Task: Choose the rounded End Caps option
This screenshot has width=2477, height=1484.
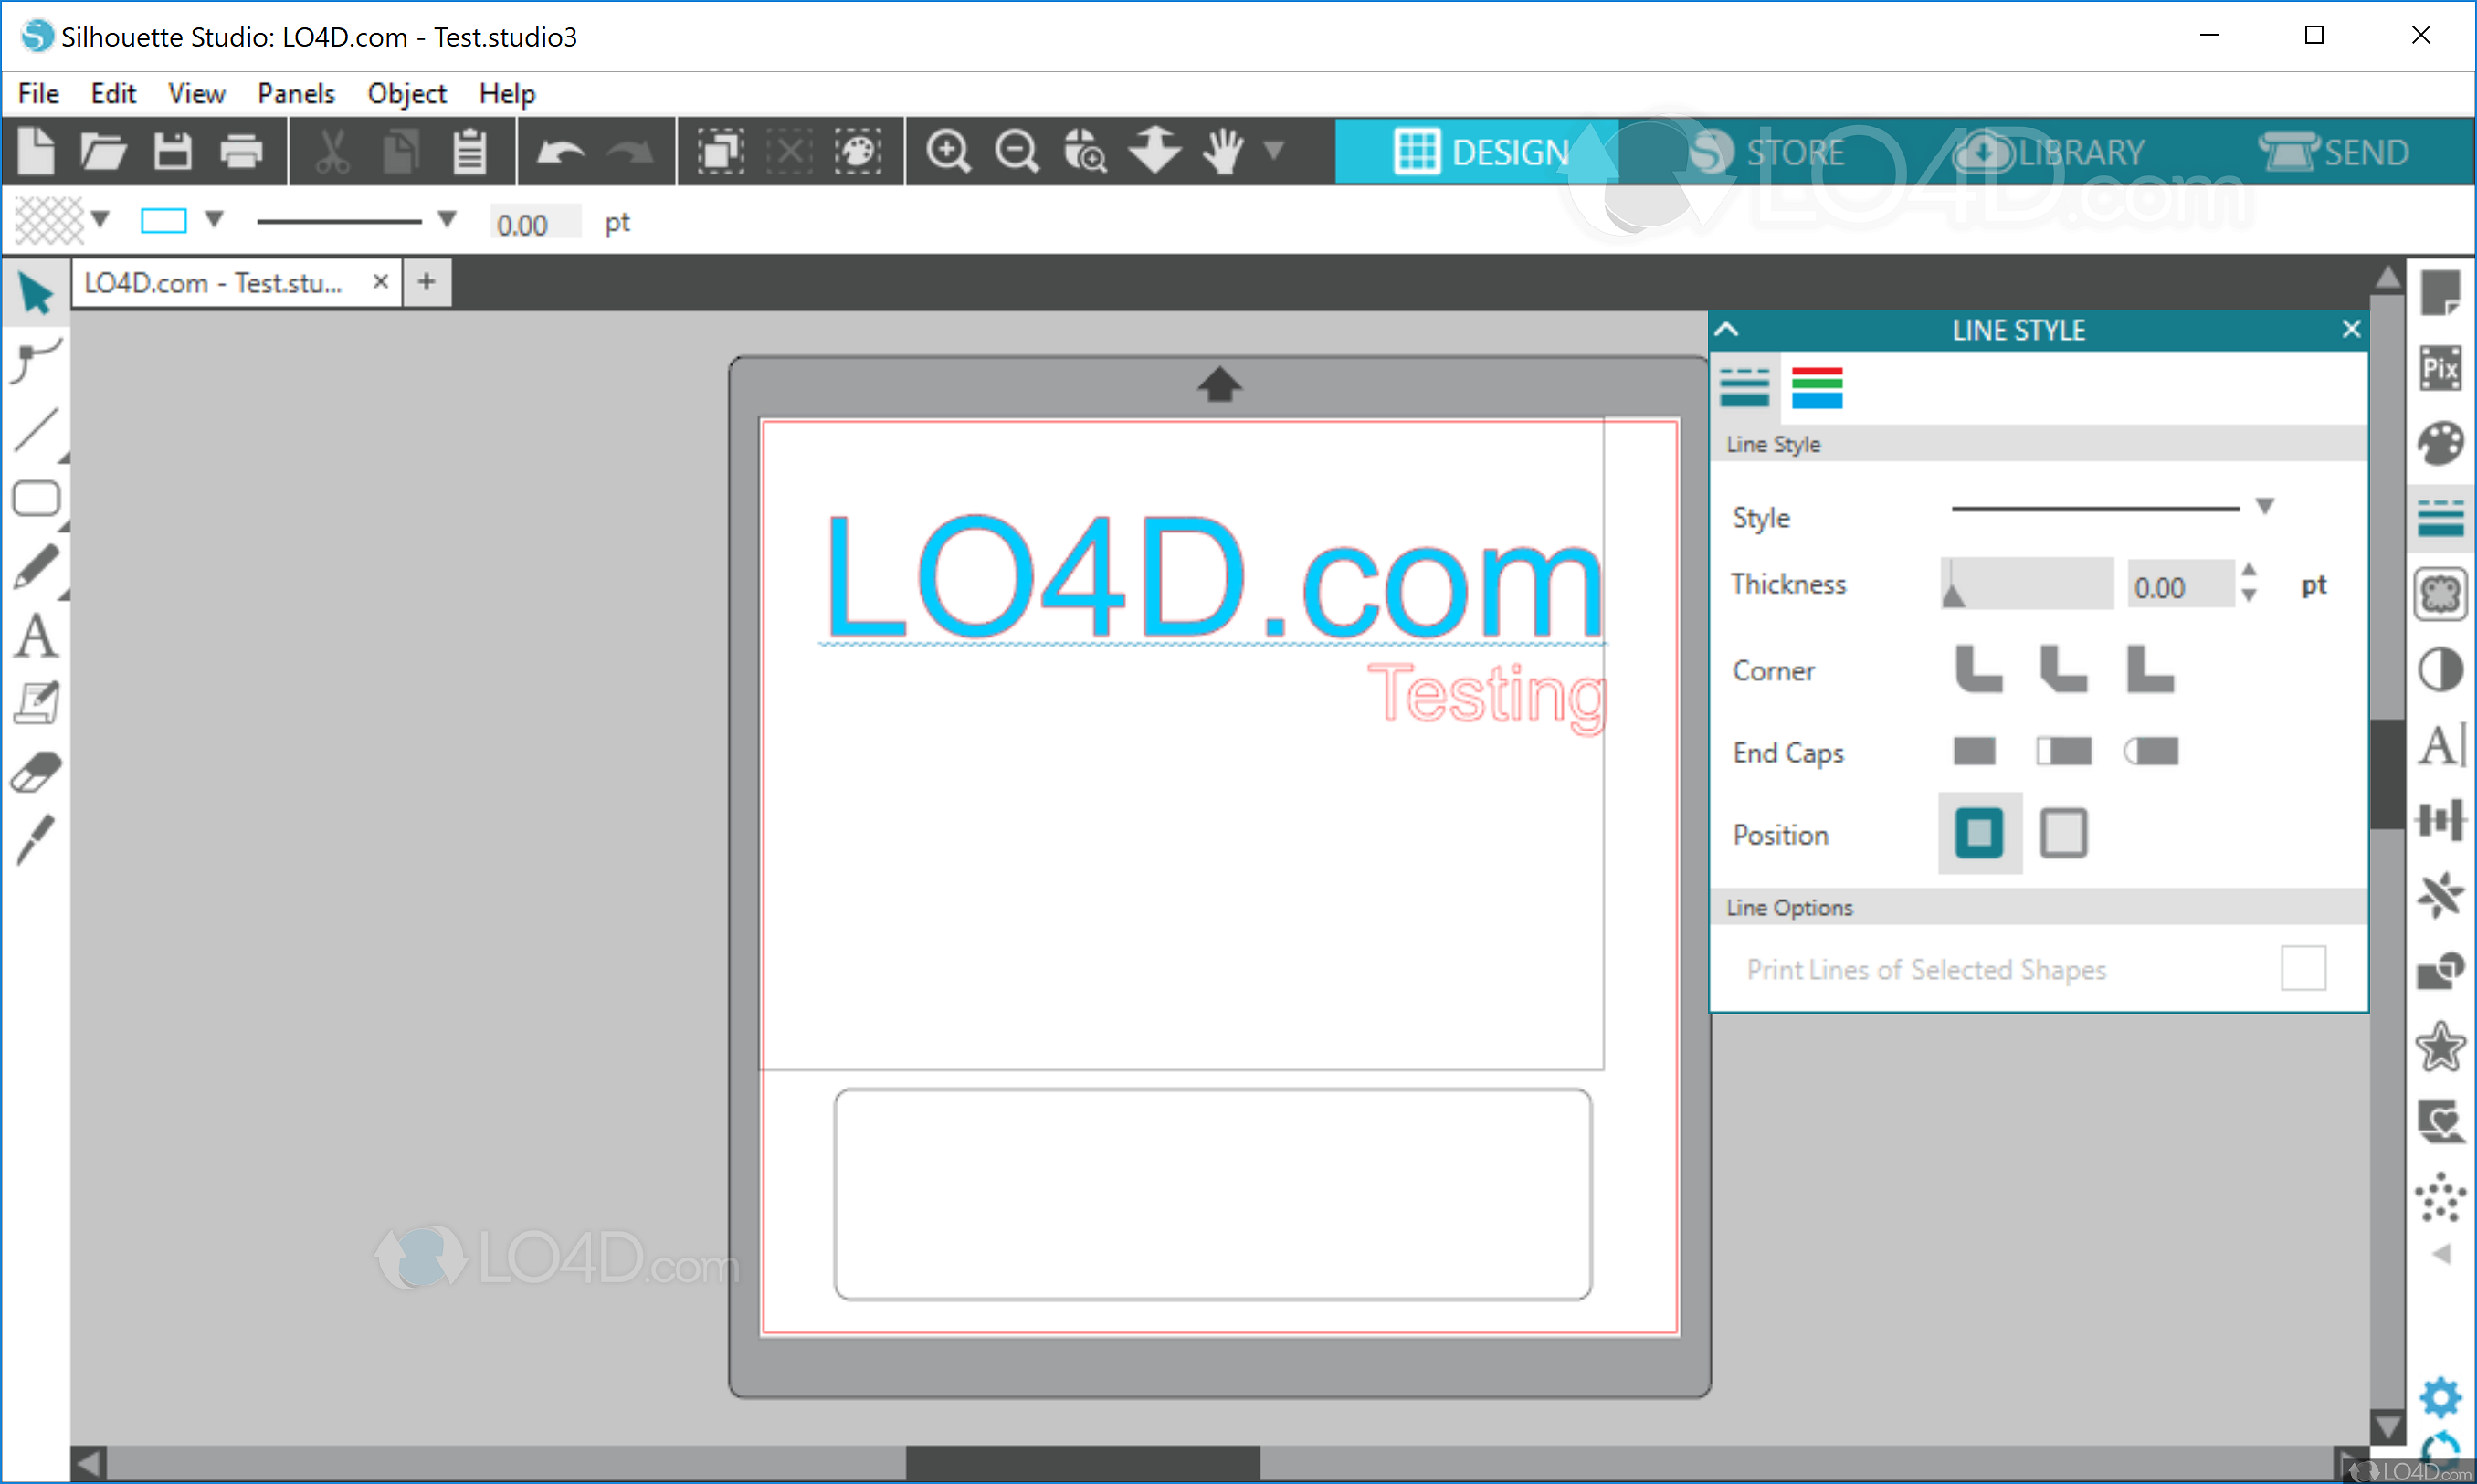Action: 2151,752
